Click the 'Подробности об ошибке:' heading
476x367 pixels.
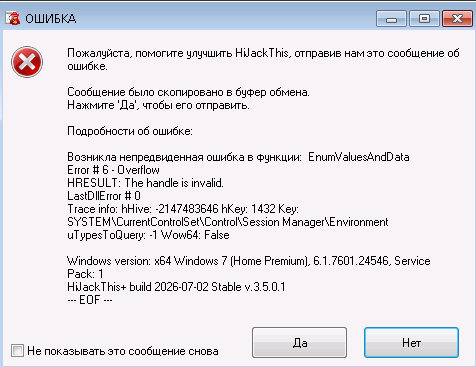tap(130, 131)
